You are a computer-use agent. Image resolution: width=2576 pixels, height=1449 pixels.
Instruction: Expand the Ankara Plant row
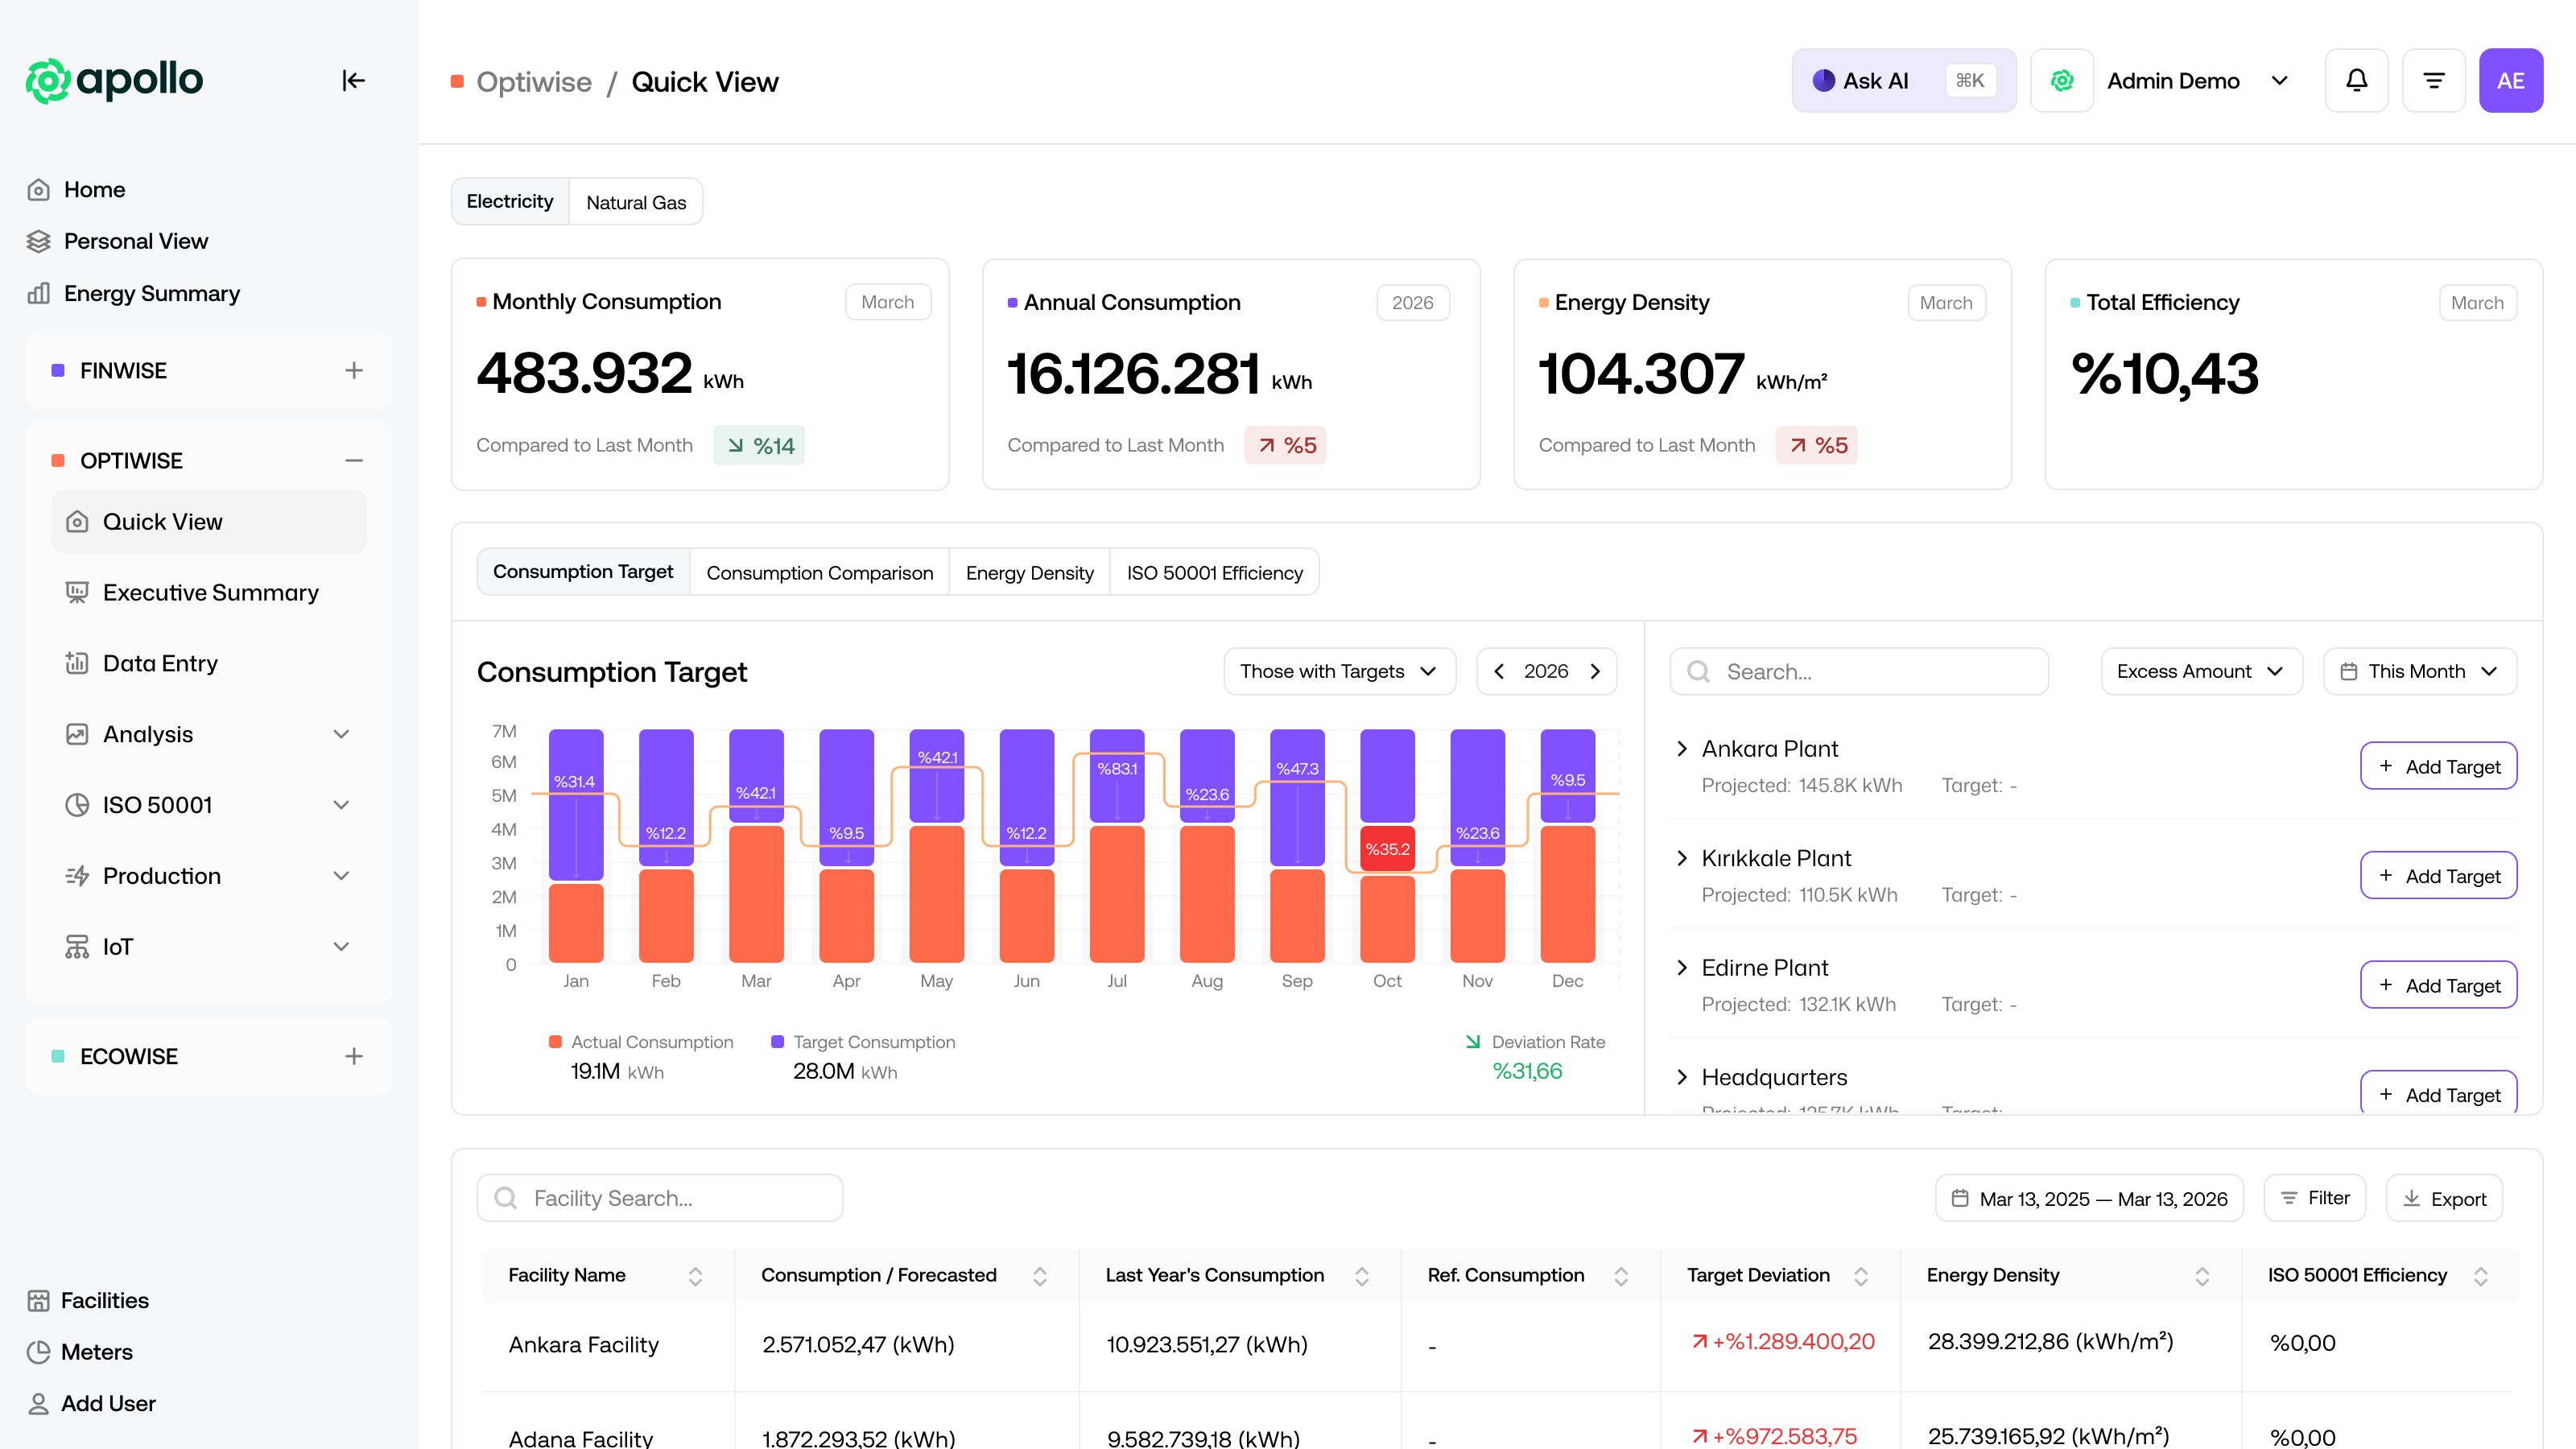click(1682, 748)
